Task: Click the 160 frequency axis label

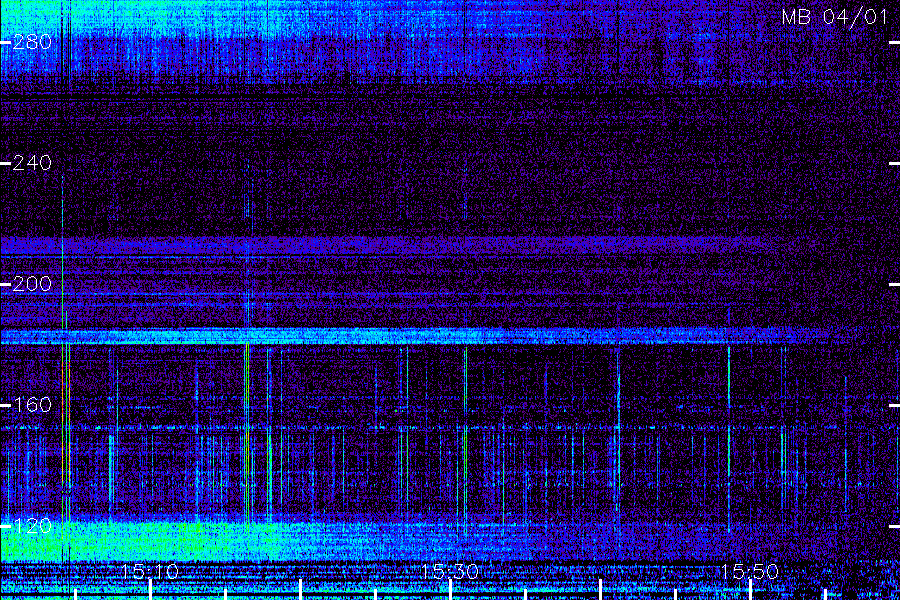Action: point(32,405)
